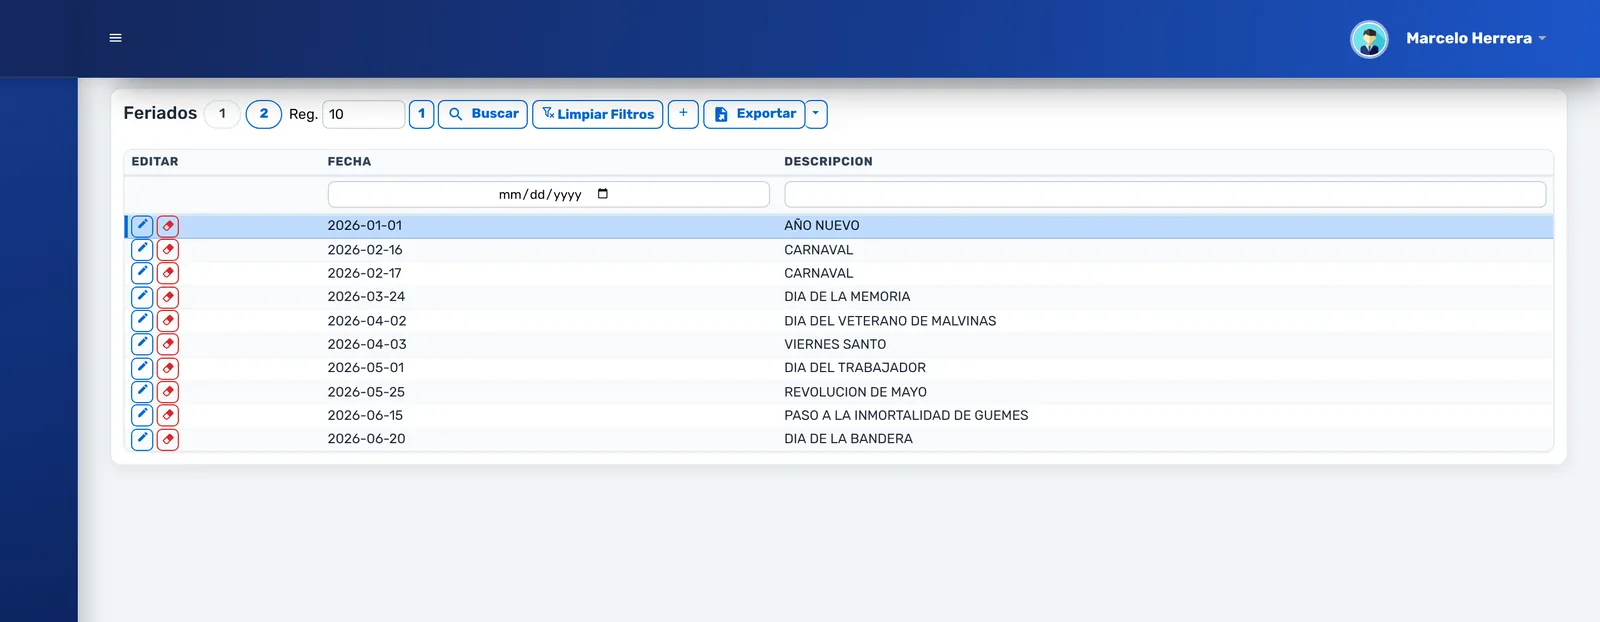Click Limpiar Filtros to reset filters
The height and width of the screenshot is (622, 1600).
598,114
